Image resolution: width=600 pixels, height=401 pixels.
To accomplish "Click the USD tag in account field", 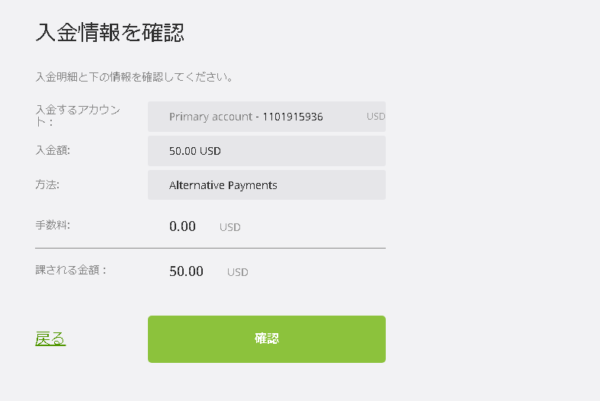I will pyautogui.click(x=375, y=116).
